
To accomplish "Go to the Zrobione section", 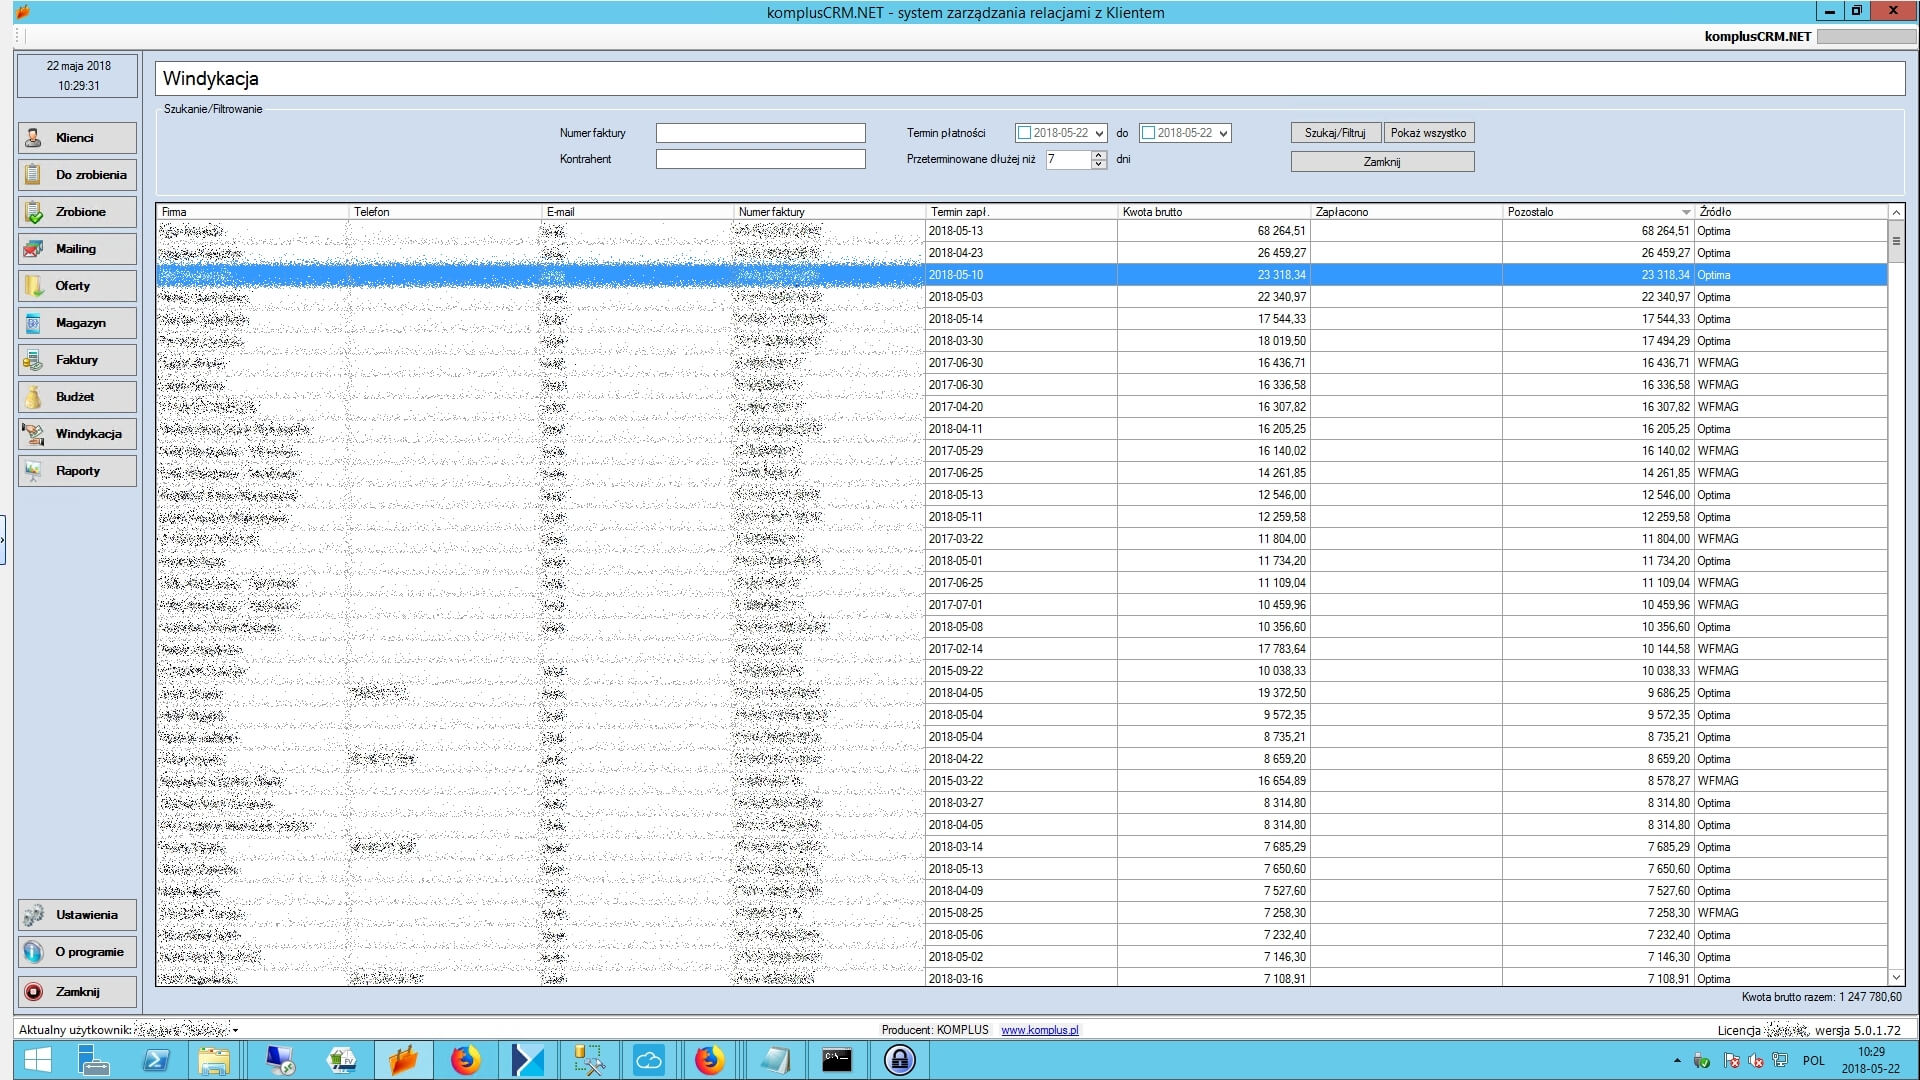I will coord(77,212).
